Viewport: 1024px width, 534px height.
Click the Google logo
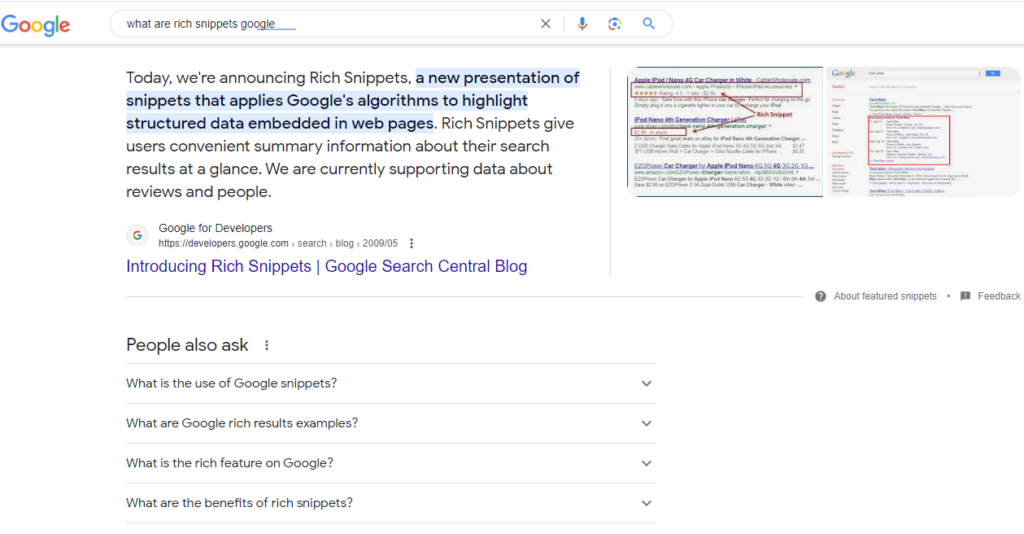(x=36, y=25)
